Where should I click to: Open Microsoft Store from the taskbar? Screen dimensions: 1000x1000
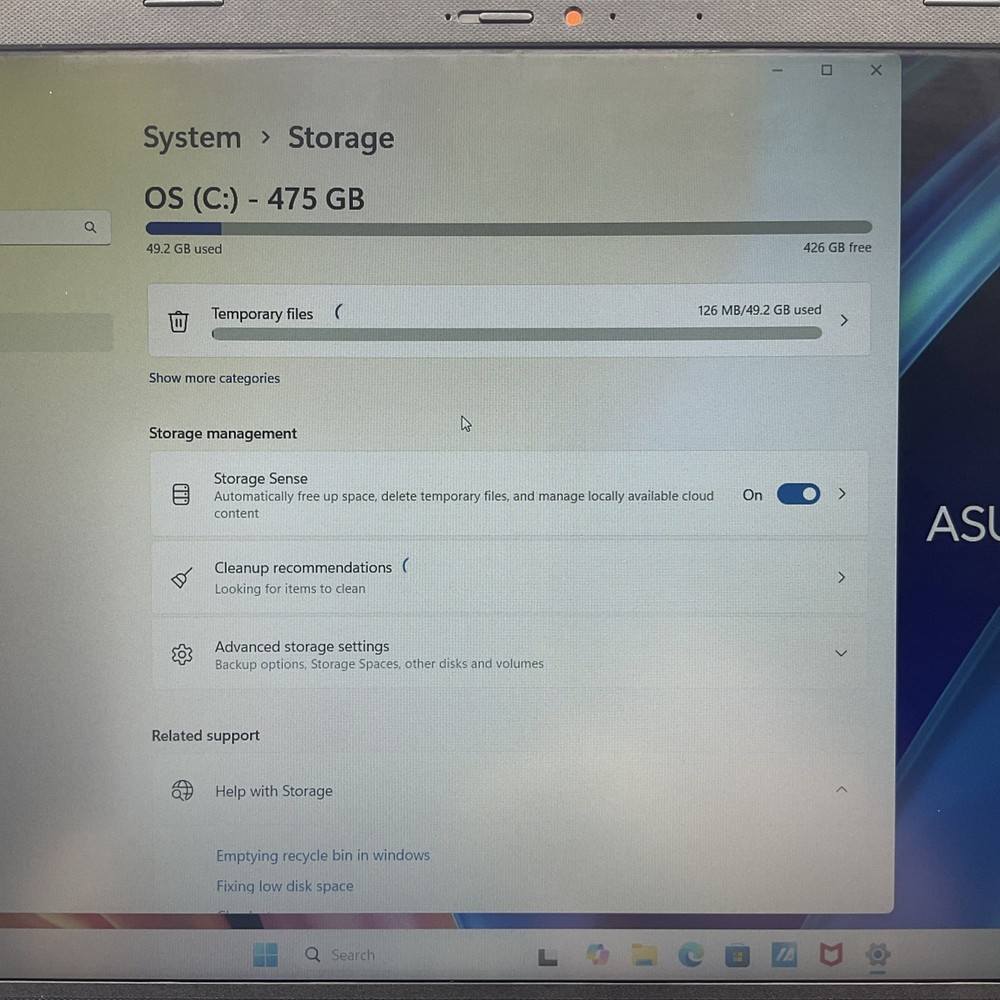pos(737,955)
